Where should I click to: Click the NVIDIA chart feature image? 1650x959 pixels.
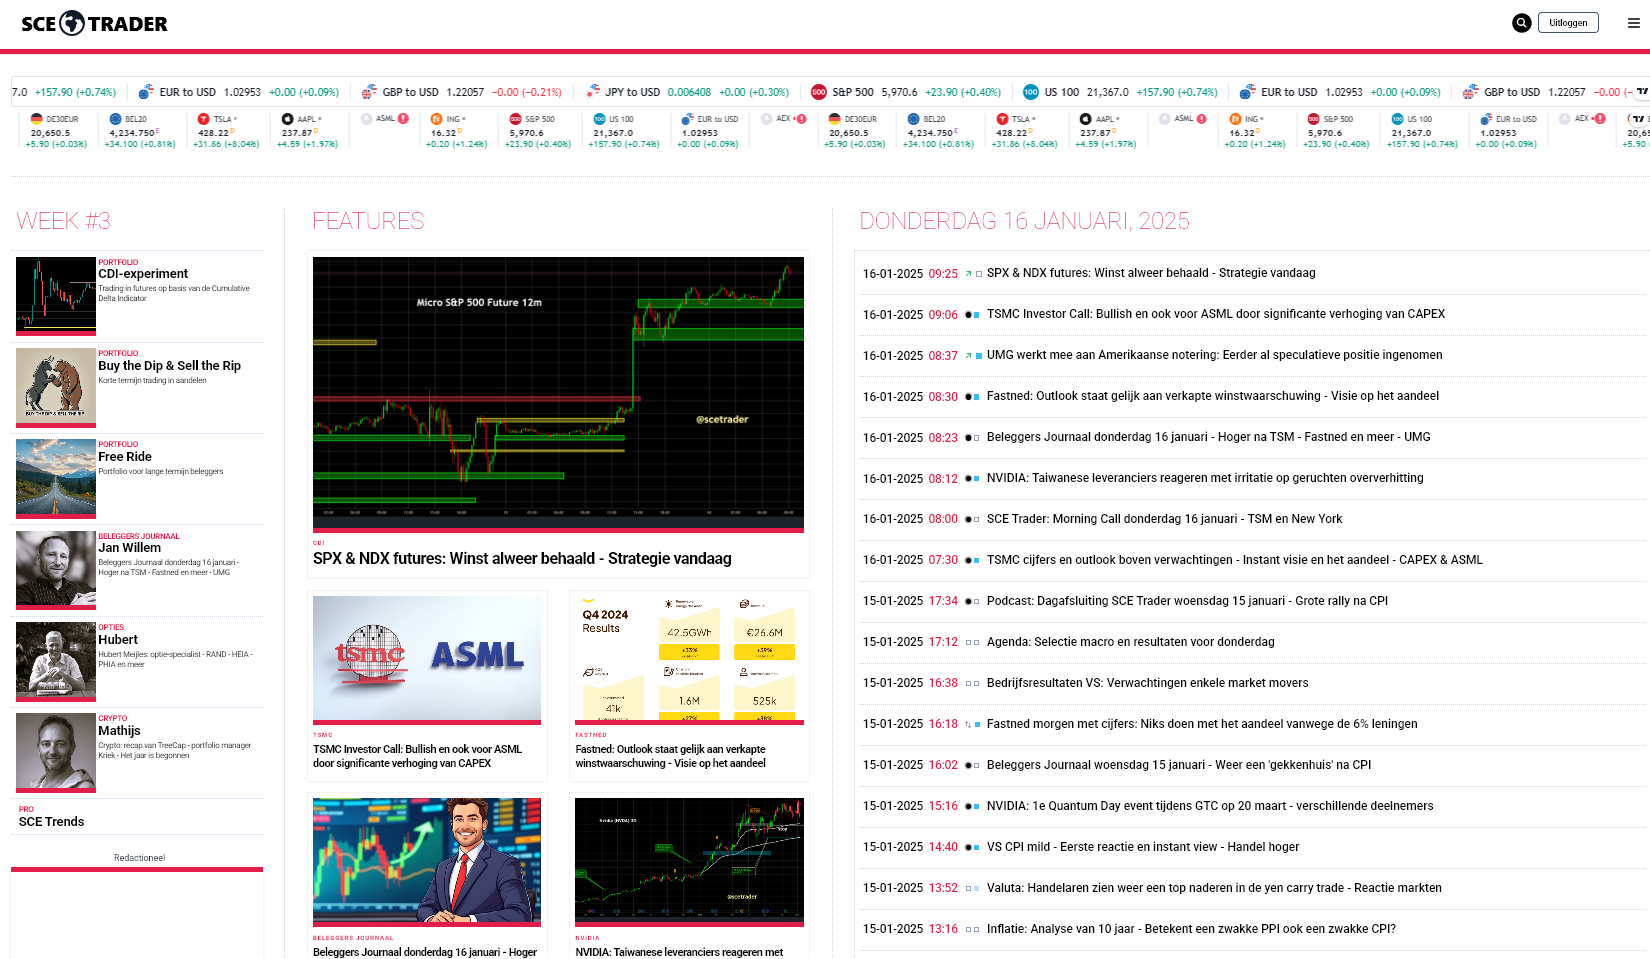[690, 862]
